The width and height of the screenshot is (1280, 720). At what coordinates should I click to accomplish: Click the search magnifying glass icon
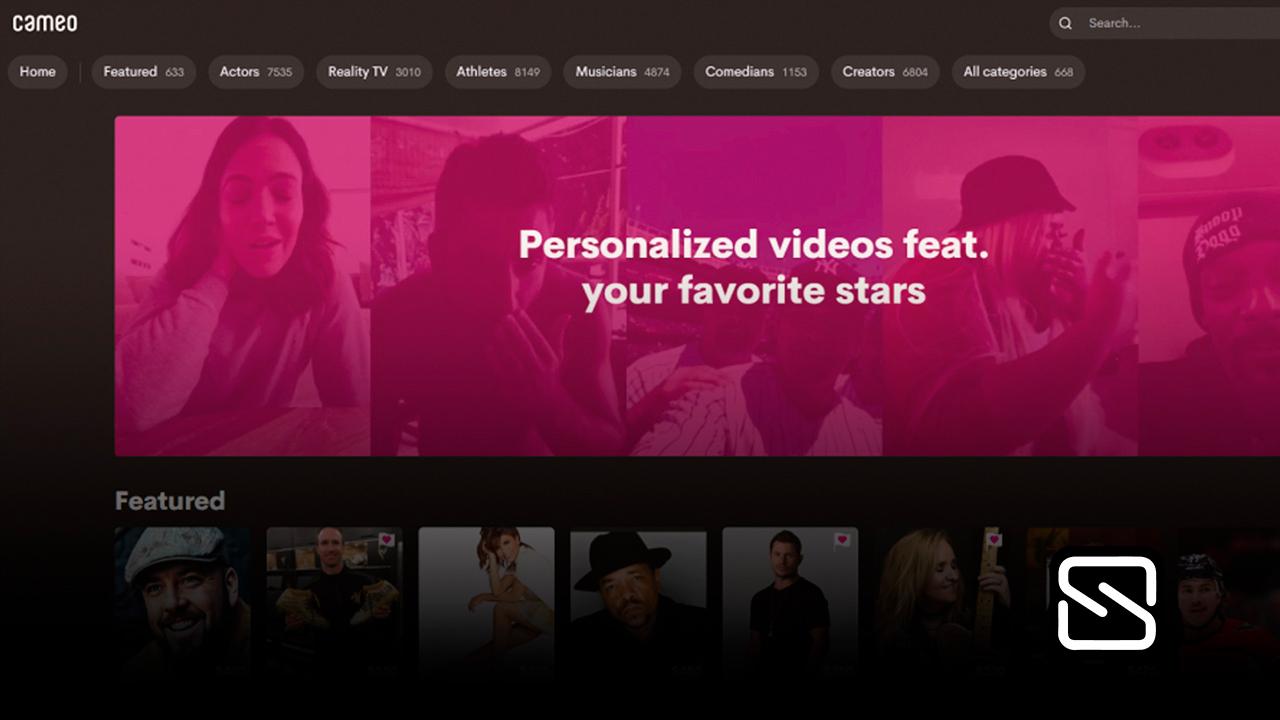coord(1065,23)
